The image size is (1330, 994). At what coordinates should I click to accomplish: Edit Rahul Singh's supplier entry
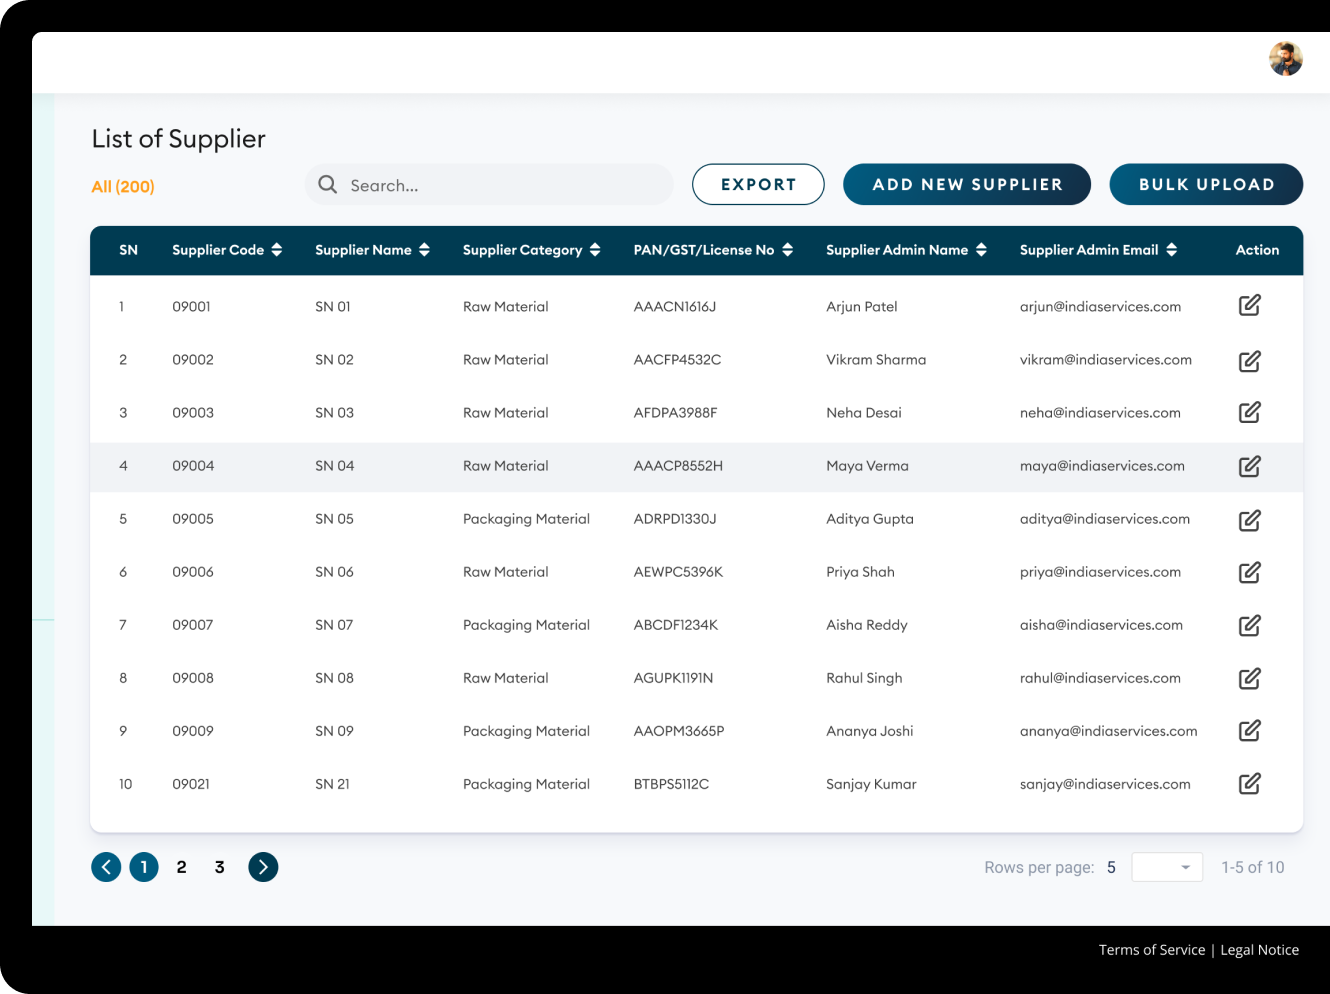1249,678
